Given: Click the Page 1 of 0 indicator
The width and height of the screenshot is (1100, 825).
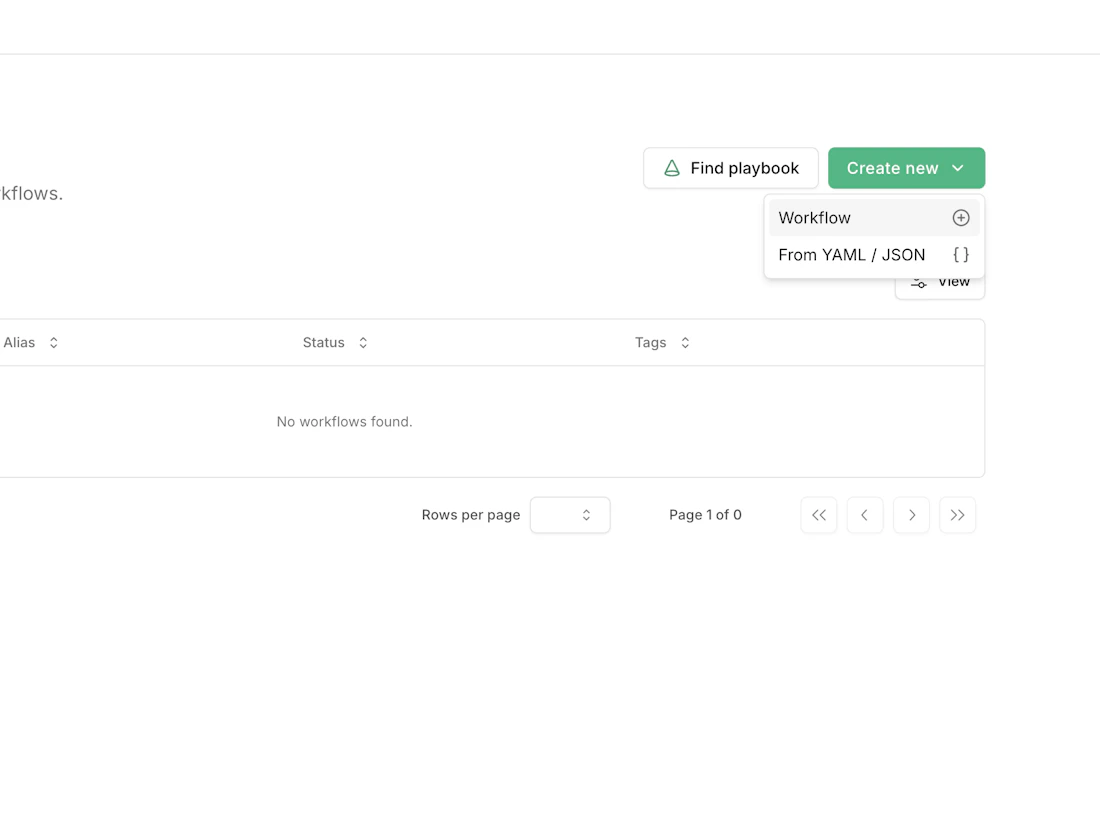Looking at the screenshot, I should tap(706, 515).
